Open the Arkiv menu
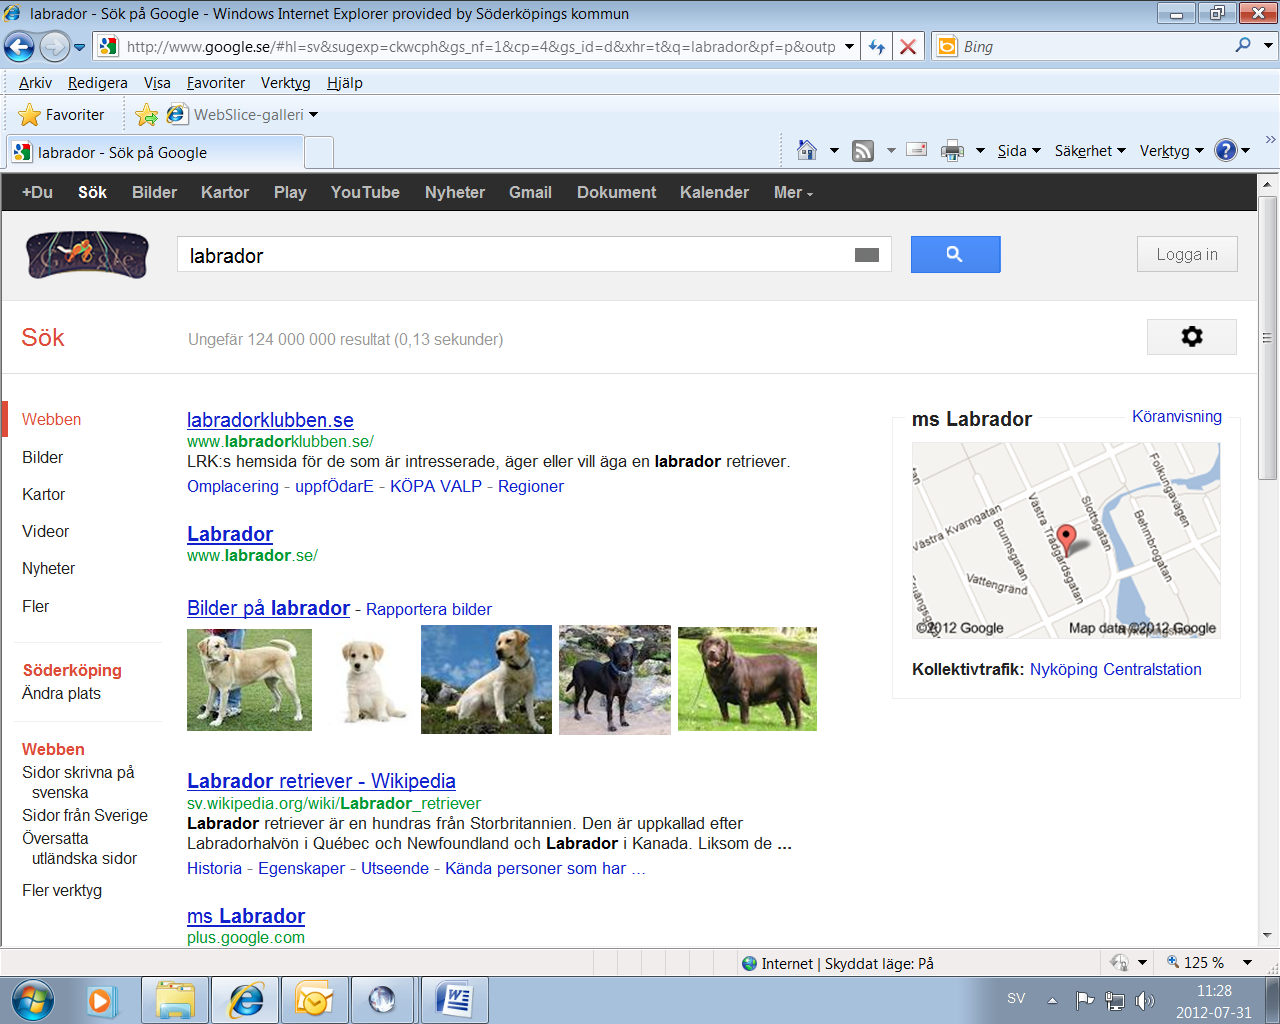The image size is (1280, 1024). [x=35, y=83]
